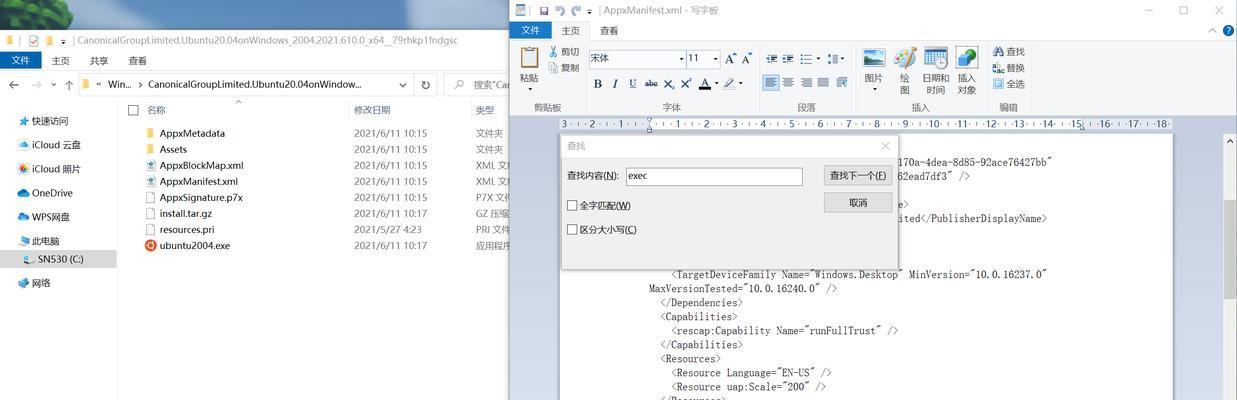Align text left in WordPad
Viewport: 1237px width, 400px height.
(x=771, y=83)
